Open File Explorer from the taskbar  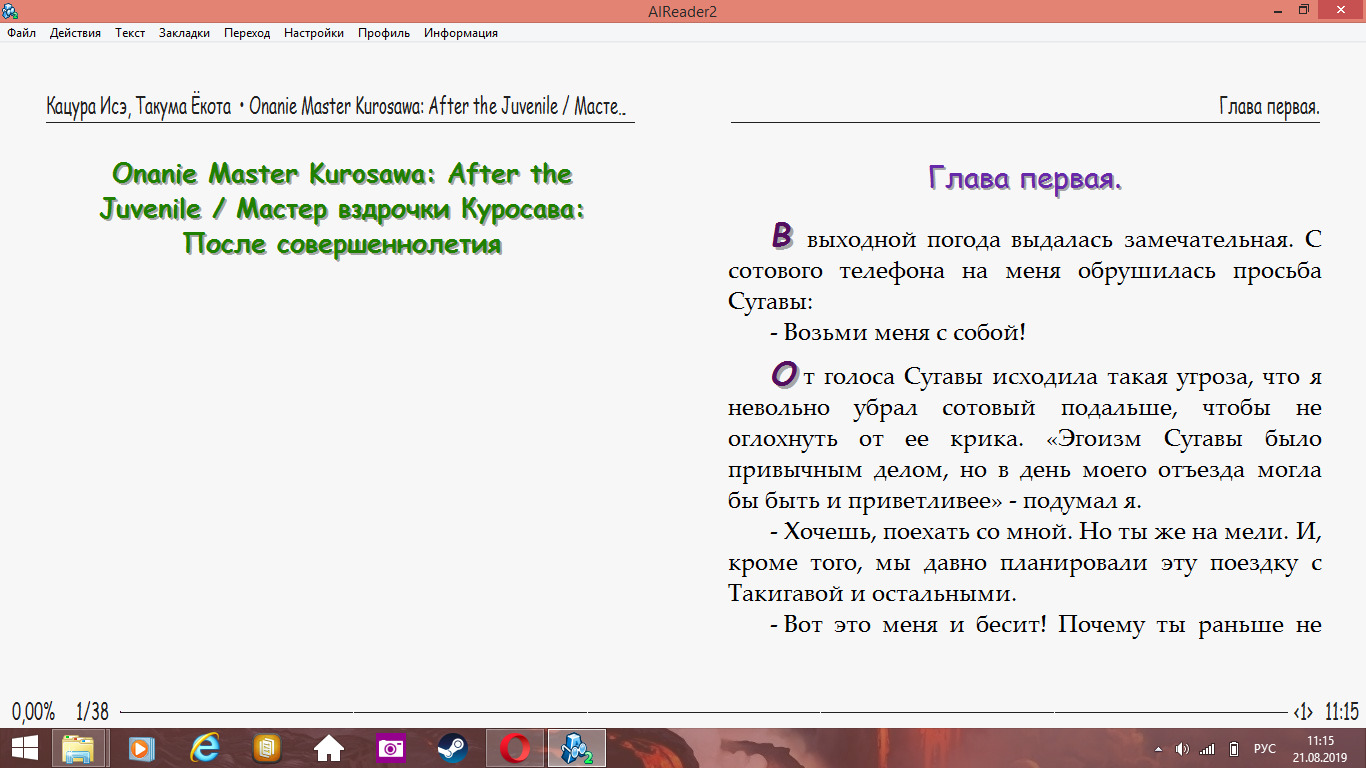click(78, 748)
